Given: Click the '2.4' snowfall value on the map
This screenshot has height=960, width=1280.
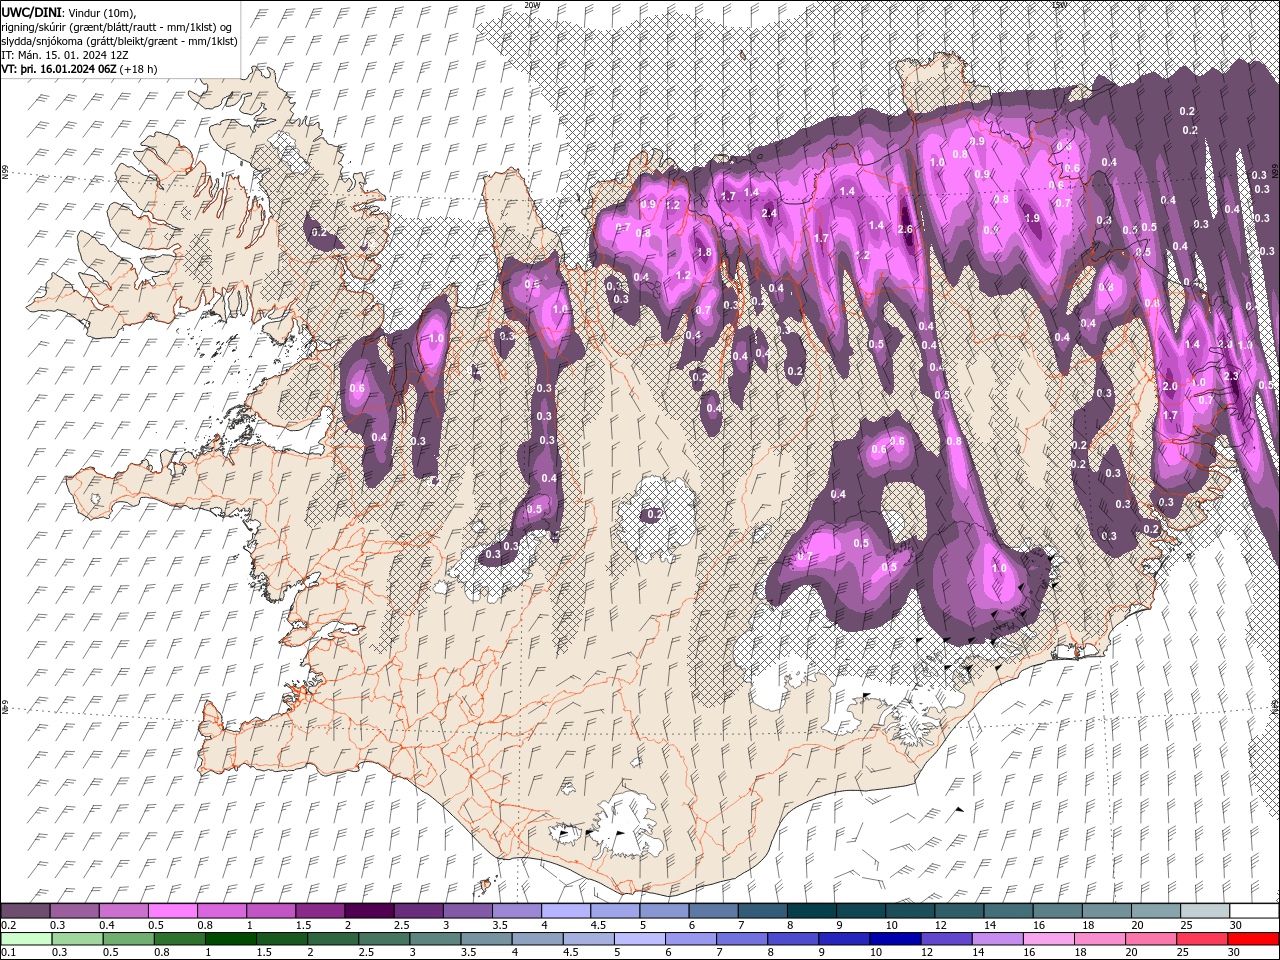Looking at the screenshot, I should 769,213.
